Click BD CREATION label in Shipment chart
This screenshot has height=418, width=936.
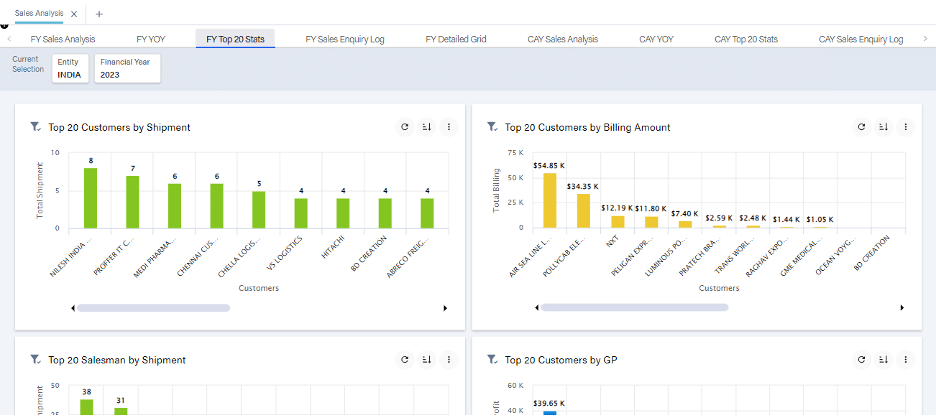(x=370, y=254)
